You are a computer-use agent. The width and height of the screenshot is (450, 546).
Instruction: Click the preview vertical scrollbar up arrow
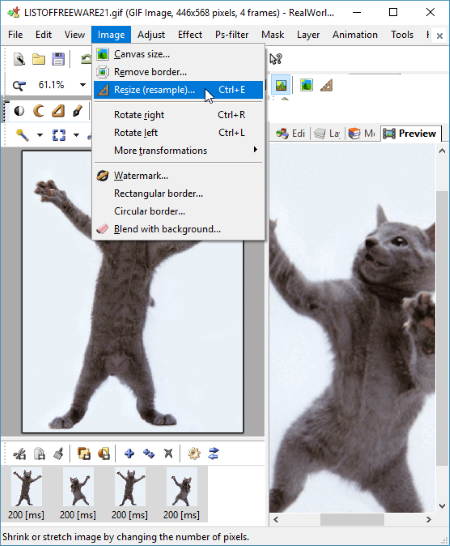pyautogui.click(x=442, y=151)
